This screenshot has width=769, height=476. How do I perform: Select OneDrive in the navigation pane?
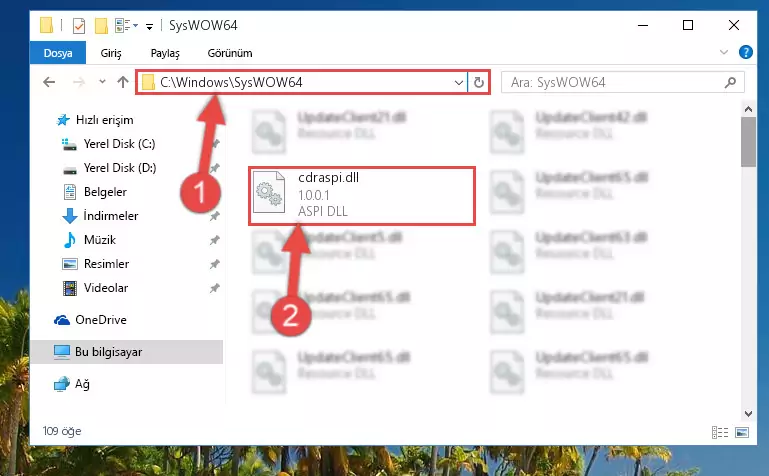pos(101,320)
